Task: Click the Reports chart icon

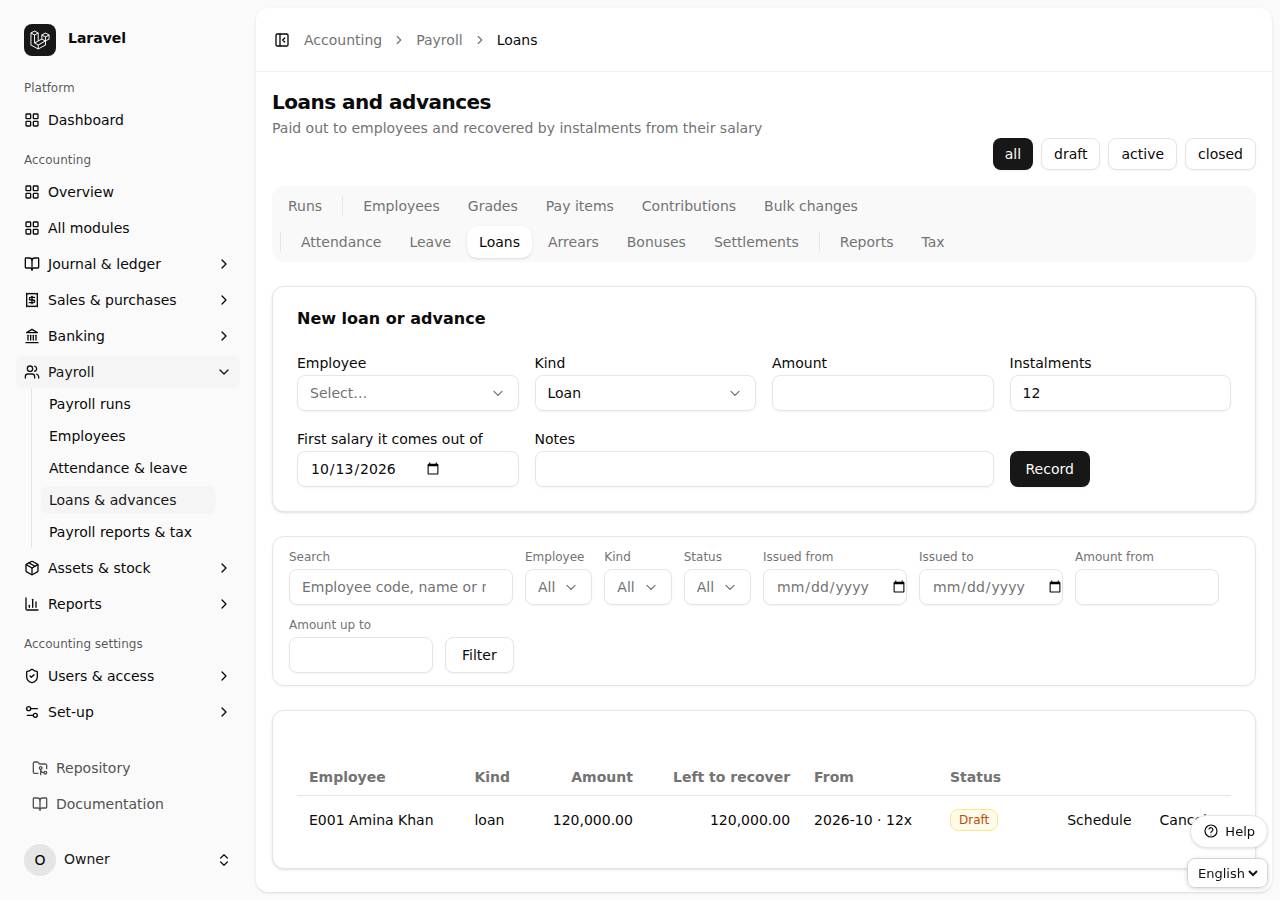Action: [32, 604]
